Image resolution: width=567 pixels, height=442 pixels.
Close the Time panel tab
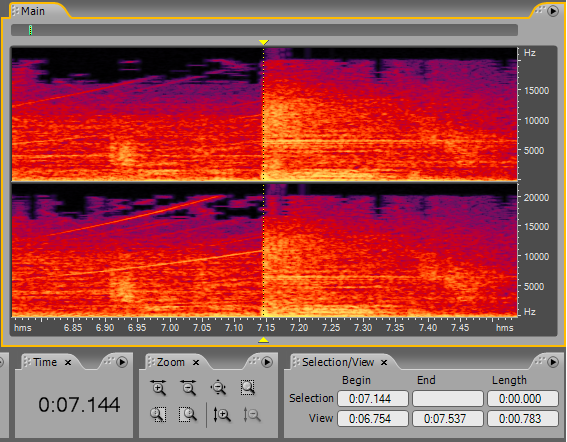[x=68, y=362]
